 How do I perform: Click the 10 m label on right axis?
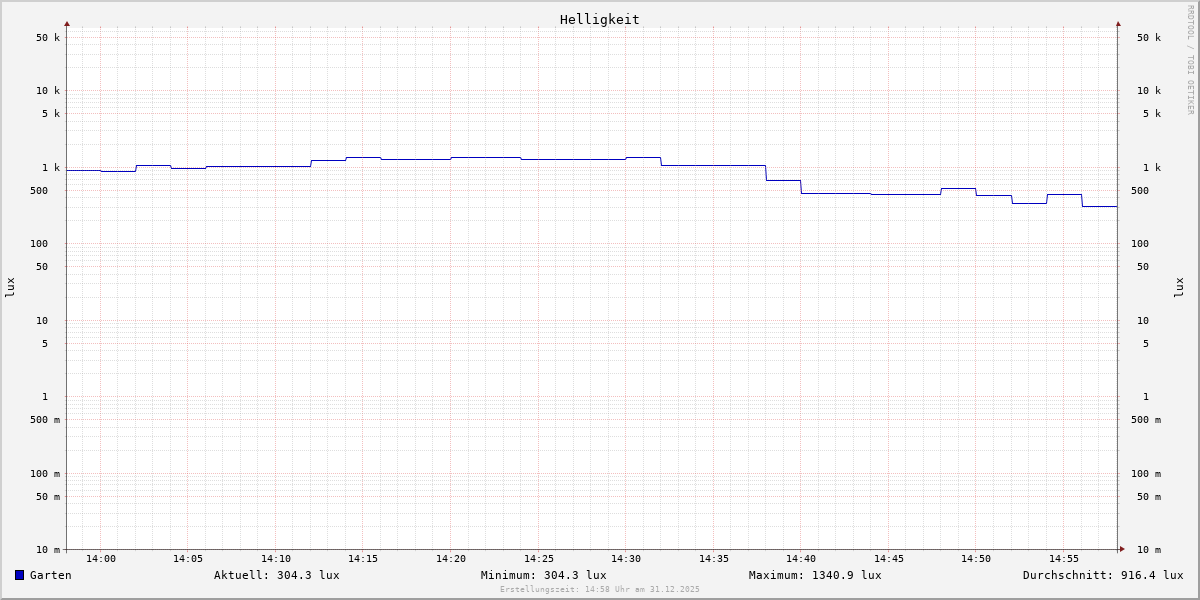click(1149, 550)
